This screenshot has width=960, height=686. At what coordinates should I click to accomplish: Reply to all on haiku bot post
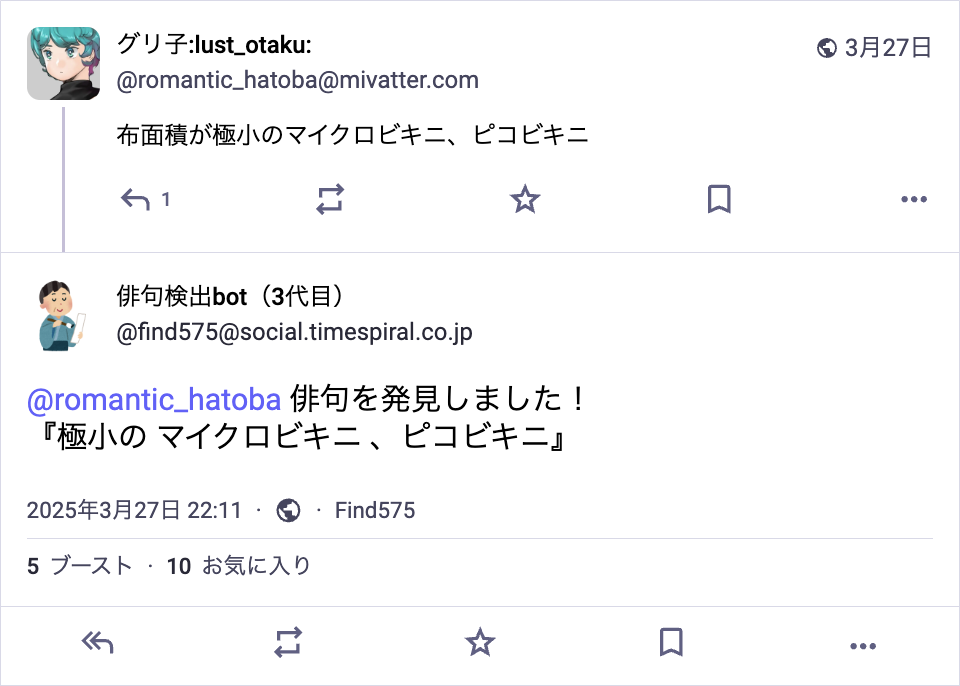tap(97, 643)
